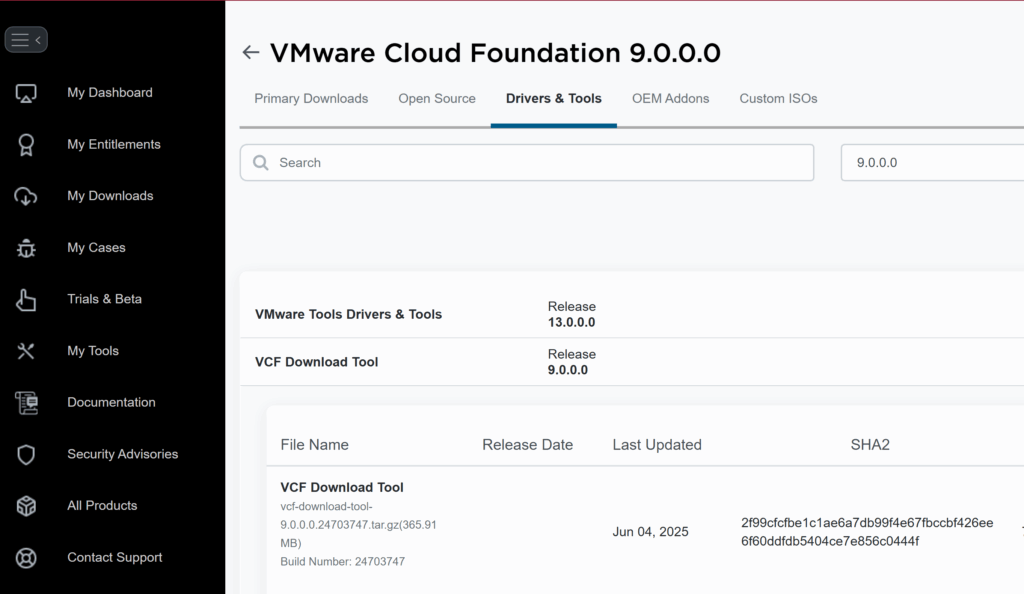Click the Release Date column header
The width and height of the screenshot is (1024, 594).
click(x=528, y=445)
